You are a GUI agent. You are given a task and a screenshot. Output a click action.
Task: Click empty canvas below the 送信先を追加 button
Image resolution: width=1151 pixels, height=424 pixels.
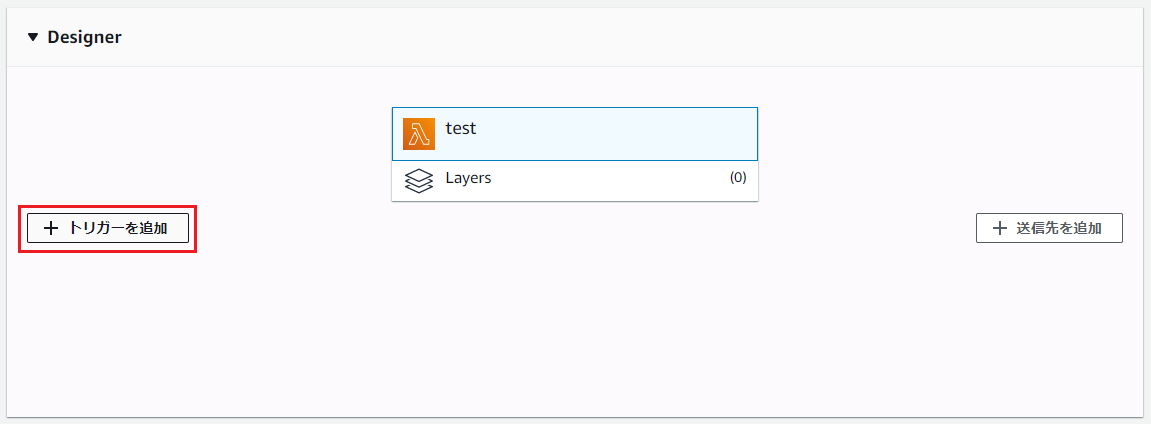coord(1049,320)
